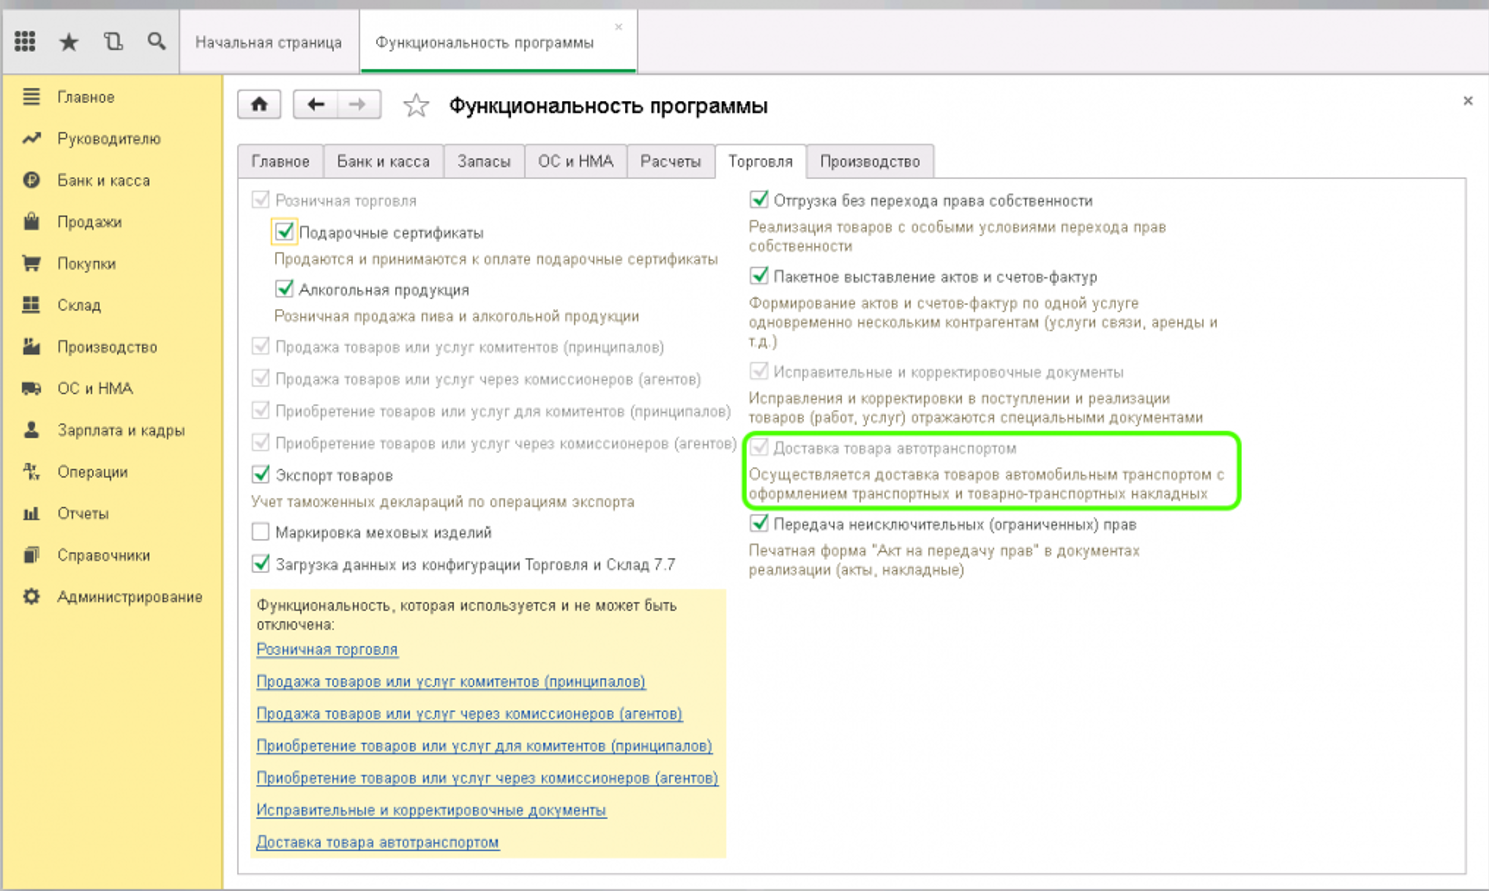Switch to the Производство tab
Image resolution: width=1489 pixels, height=891 pixels.
[x=869, y=161]
